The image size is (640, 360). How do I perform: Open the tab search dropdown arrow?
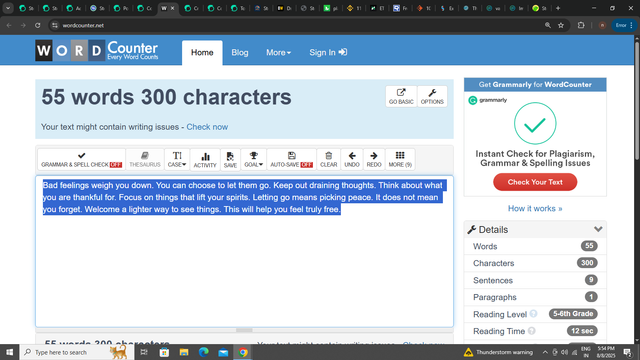click(x=8, y=8)
